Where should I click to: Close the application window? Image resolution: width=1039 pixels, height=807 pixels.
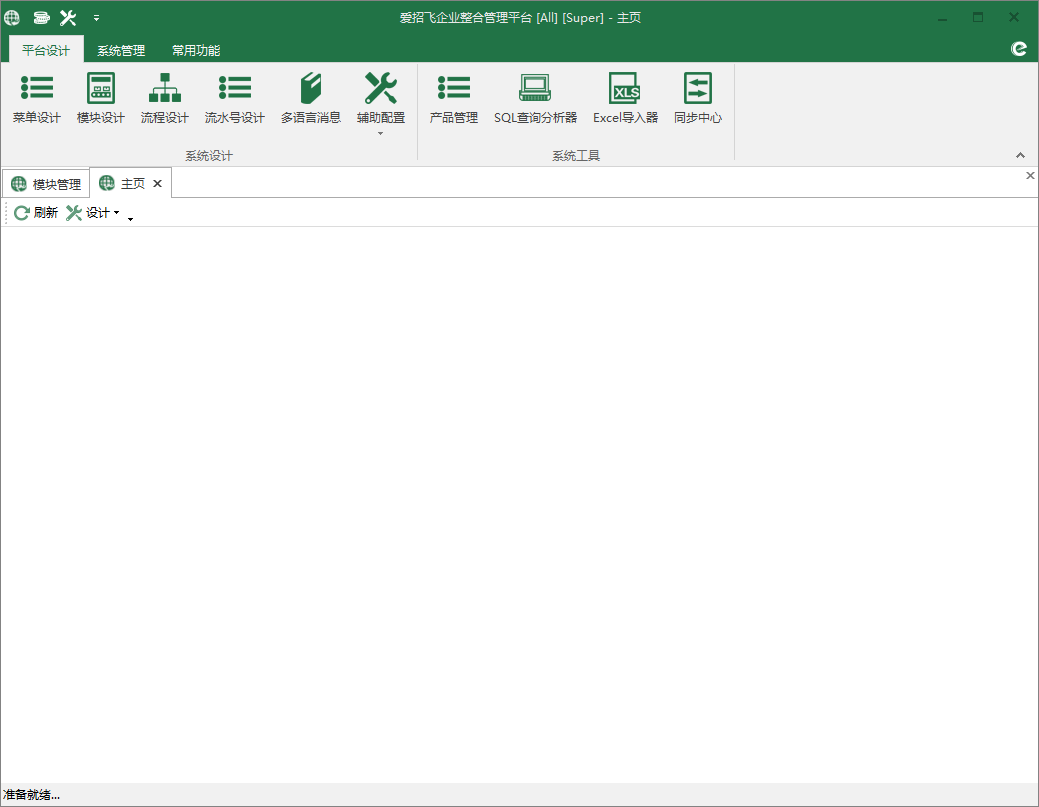(x=1014, y=18)
